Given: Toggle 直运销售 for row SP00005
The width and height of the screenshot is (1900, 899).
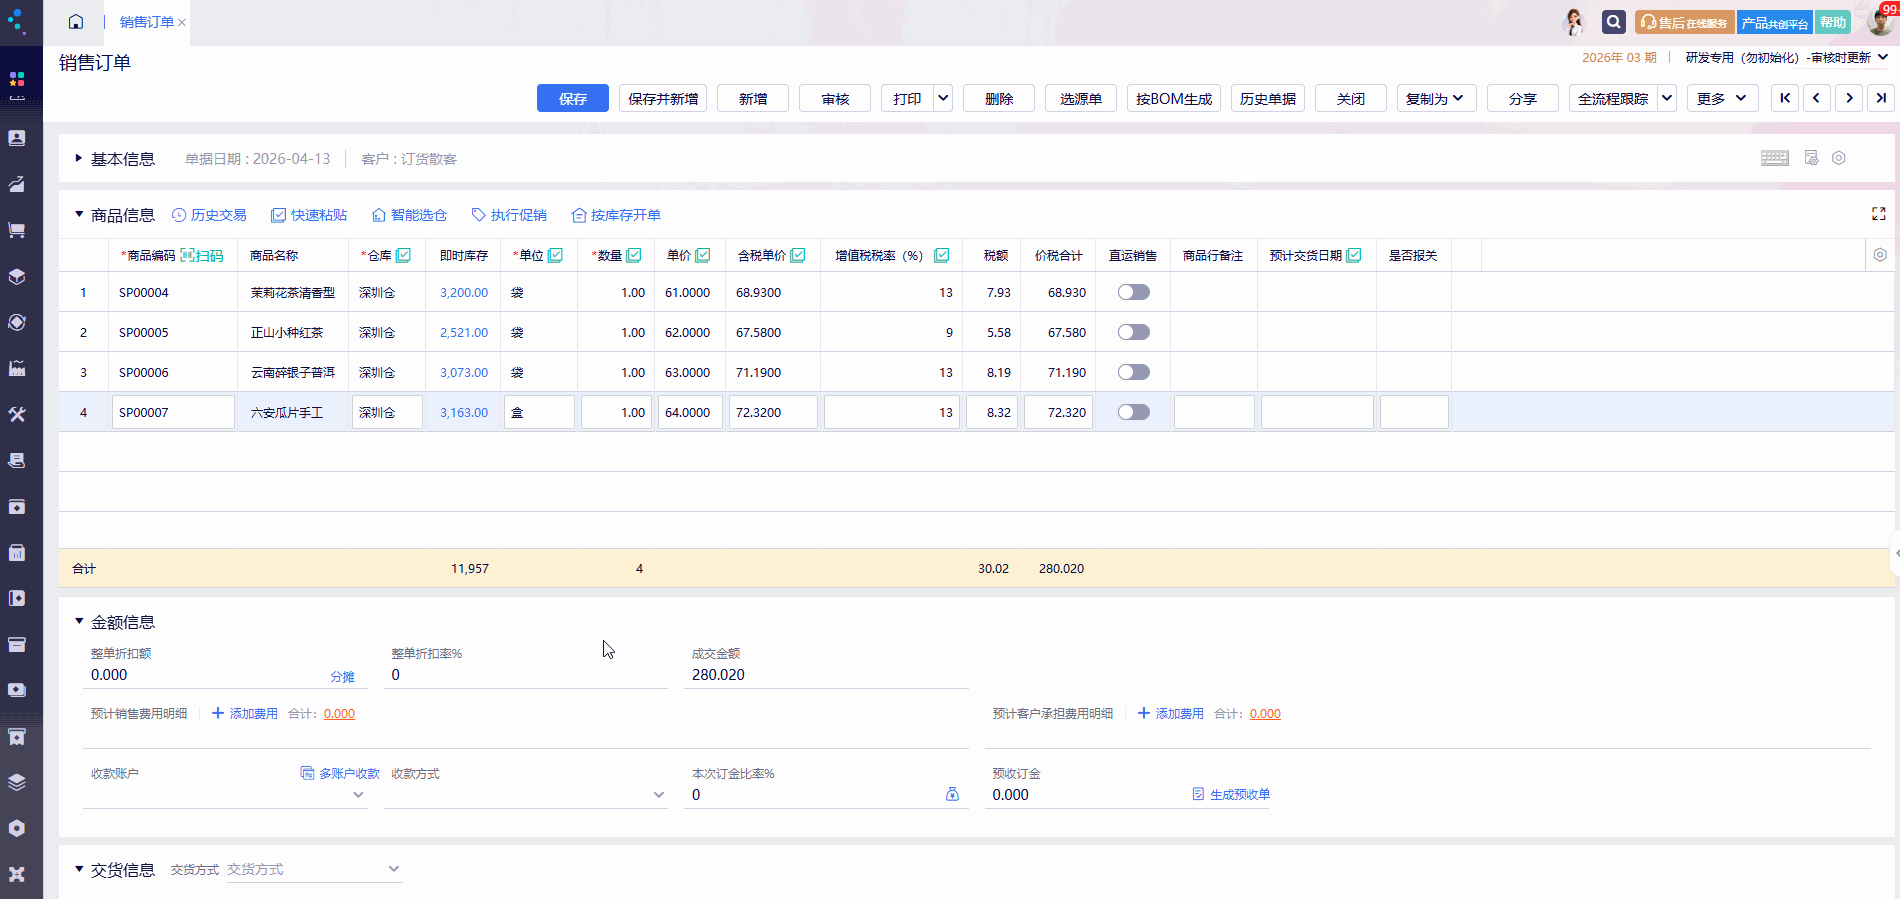Looking at the screenshot, I should [x=1133, y=332].
